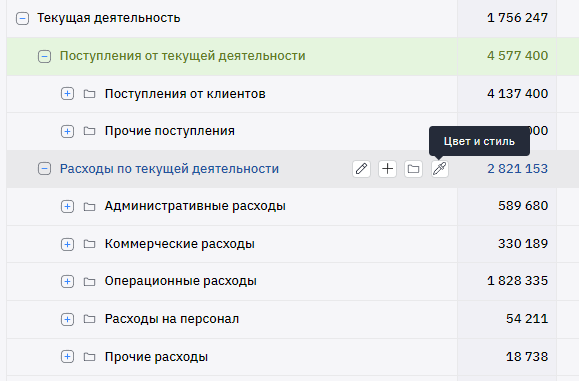579x381 pixels.
Task: Click the 4 577 400 green total cell
Action: [x=507, y=56]
